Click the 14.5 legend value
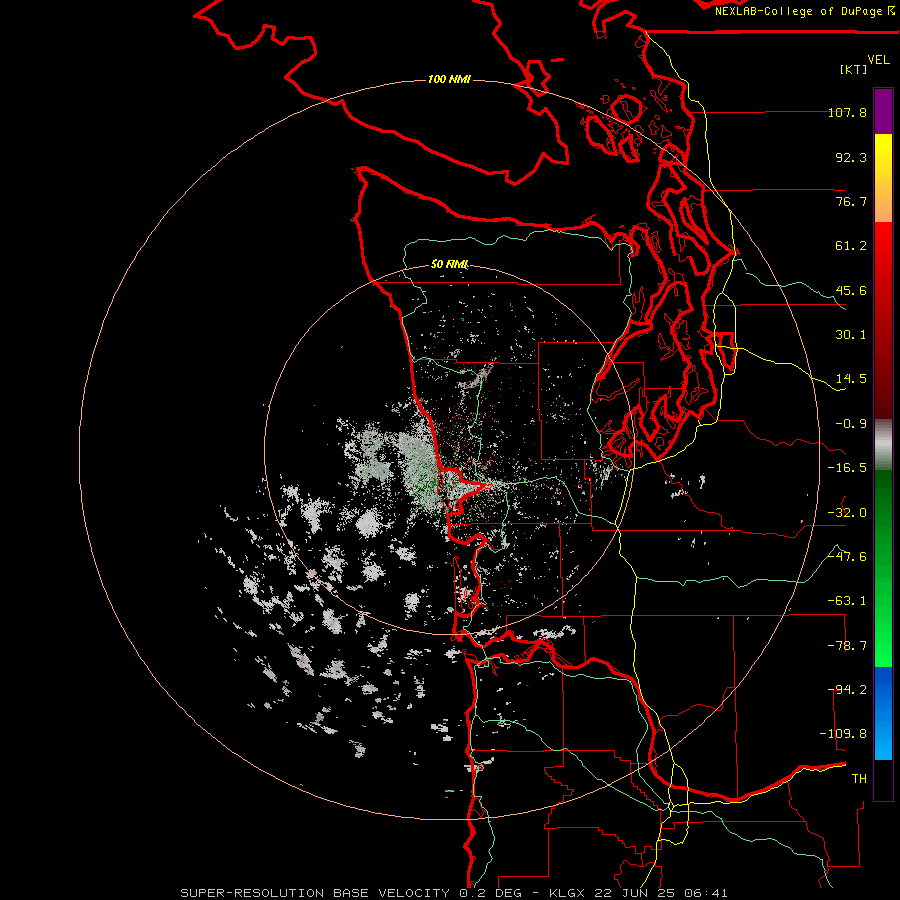 (x=851, y=379)
